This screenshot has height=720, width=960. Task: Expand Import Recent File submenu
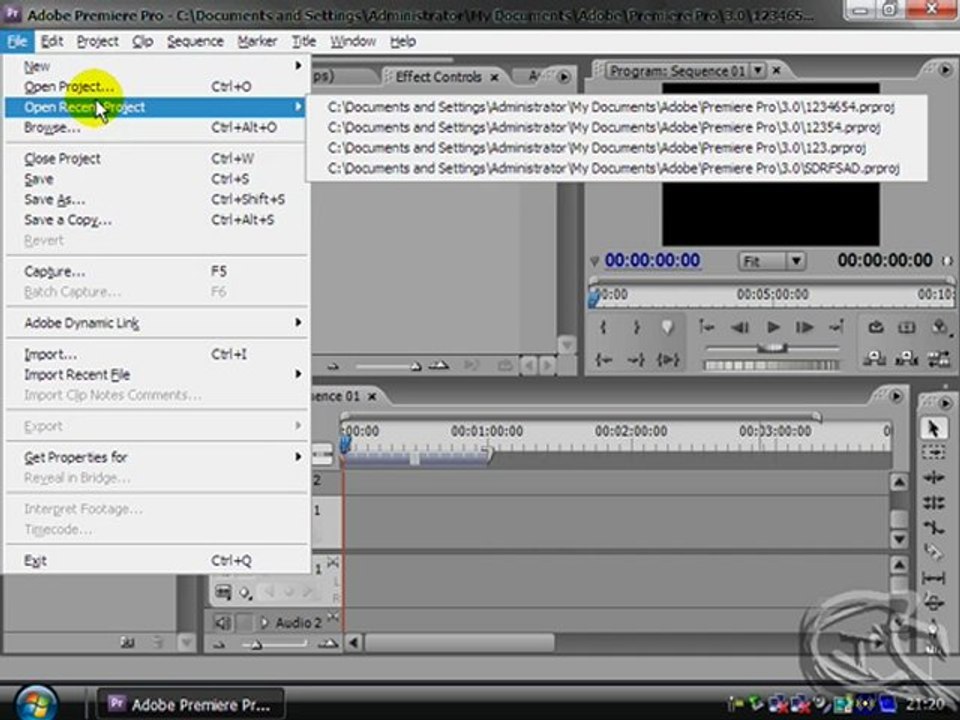[158, 374]
